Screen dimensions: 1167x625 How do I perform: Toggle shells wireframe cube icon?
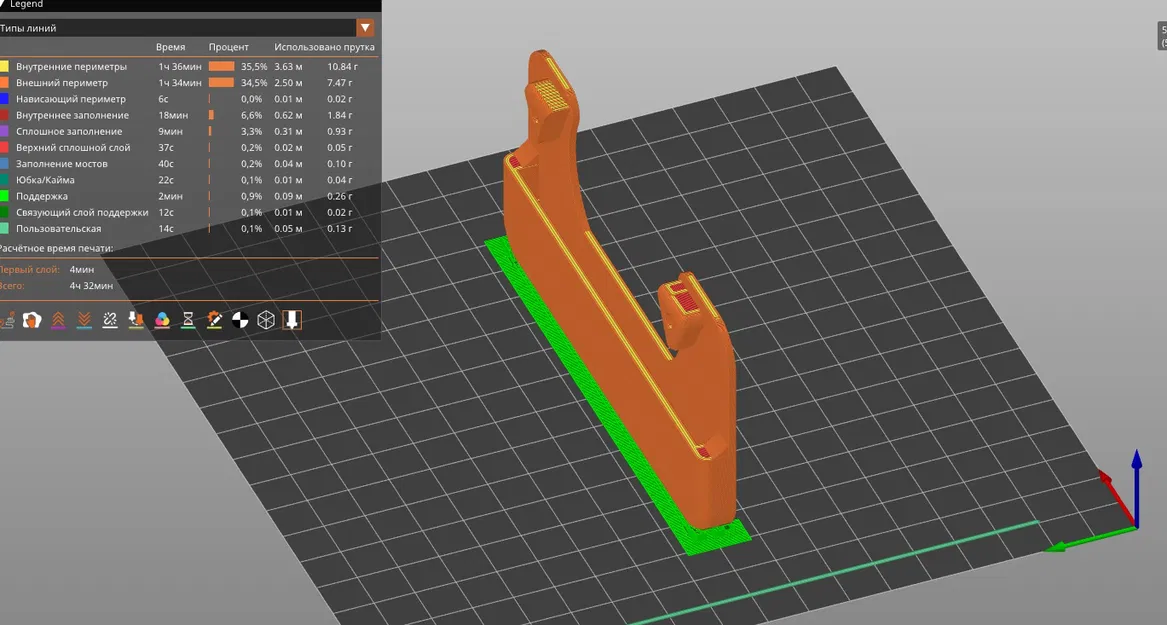[266, 320]
